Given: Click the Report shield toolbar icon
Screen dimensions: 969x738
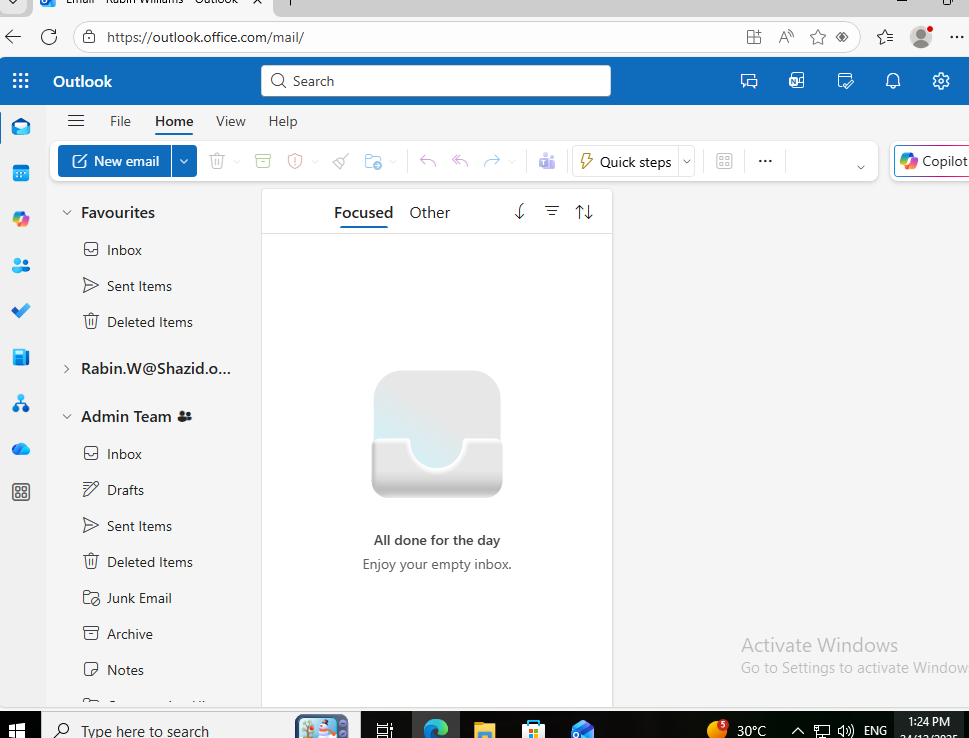Looking at the screenshot, I should (x=295, y=161).
